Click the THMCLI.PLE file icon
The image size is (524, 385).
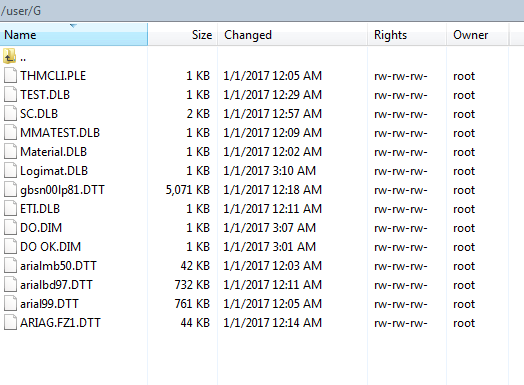click(x=10, y=75)
